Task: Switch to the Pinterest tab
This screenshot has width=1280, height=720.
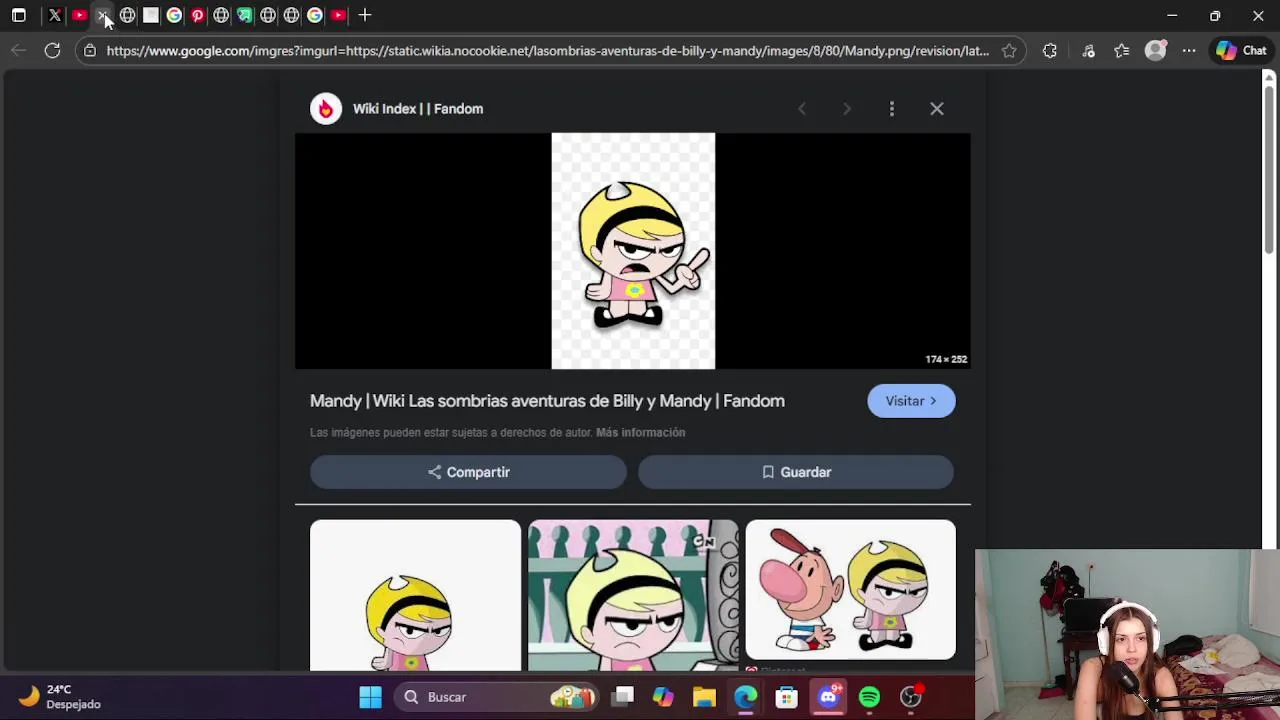Action: click(198, 15)
